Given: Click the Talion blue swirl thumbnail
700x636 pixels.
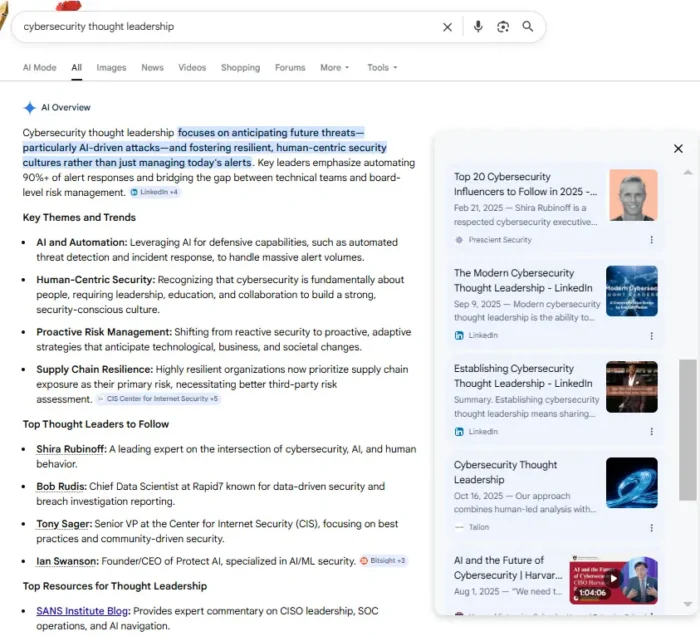Looking at the screenshot, I should [x=632, y=482].
